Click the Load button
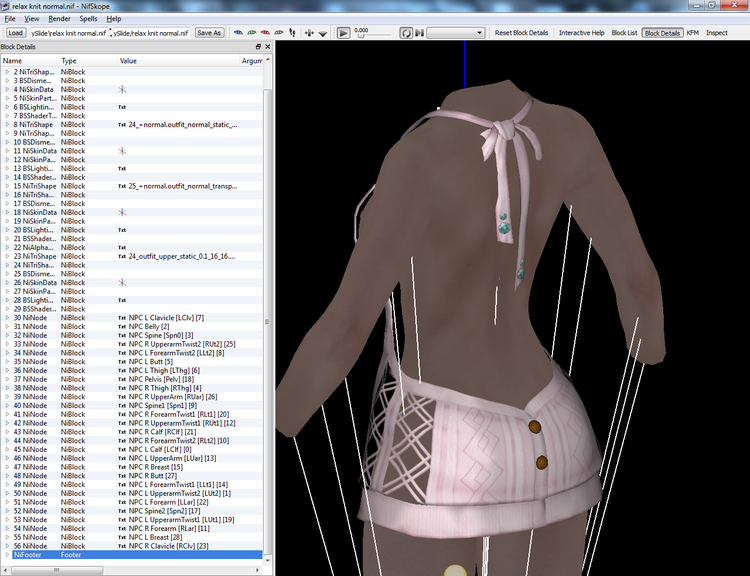Screen dimensions: 750x576 click(15, 33)
